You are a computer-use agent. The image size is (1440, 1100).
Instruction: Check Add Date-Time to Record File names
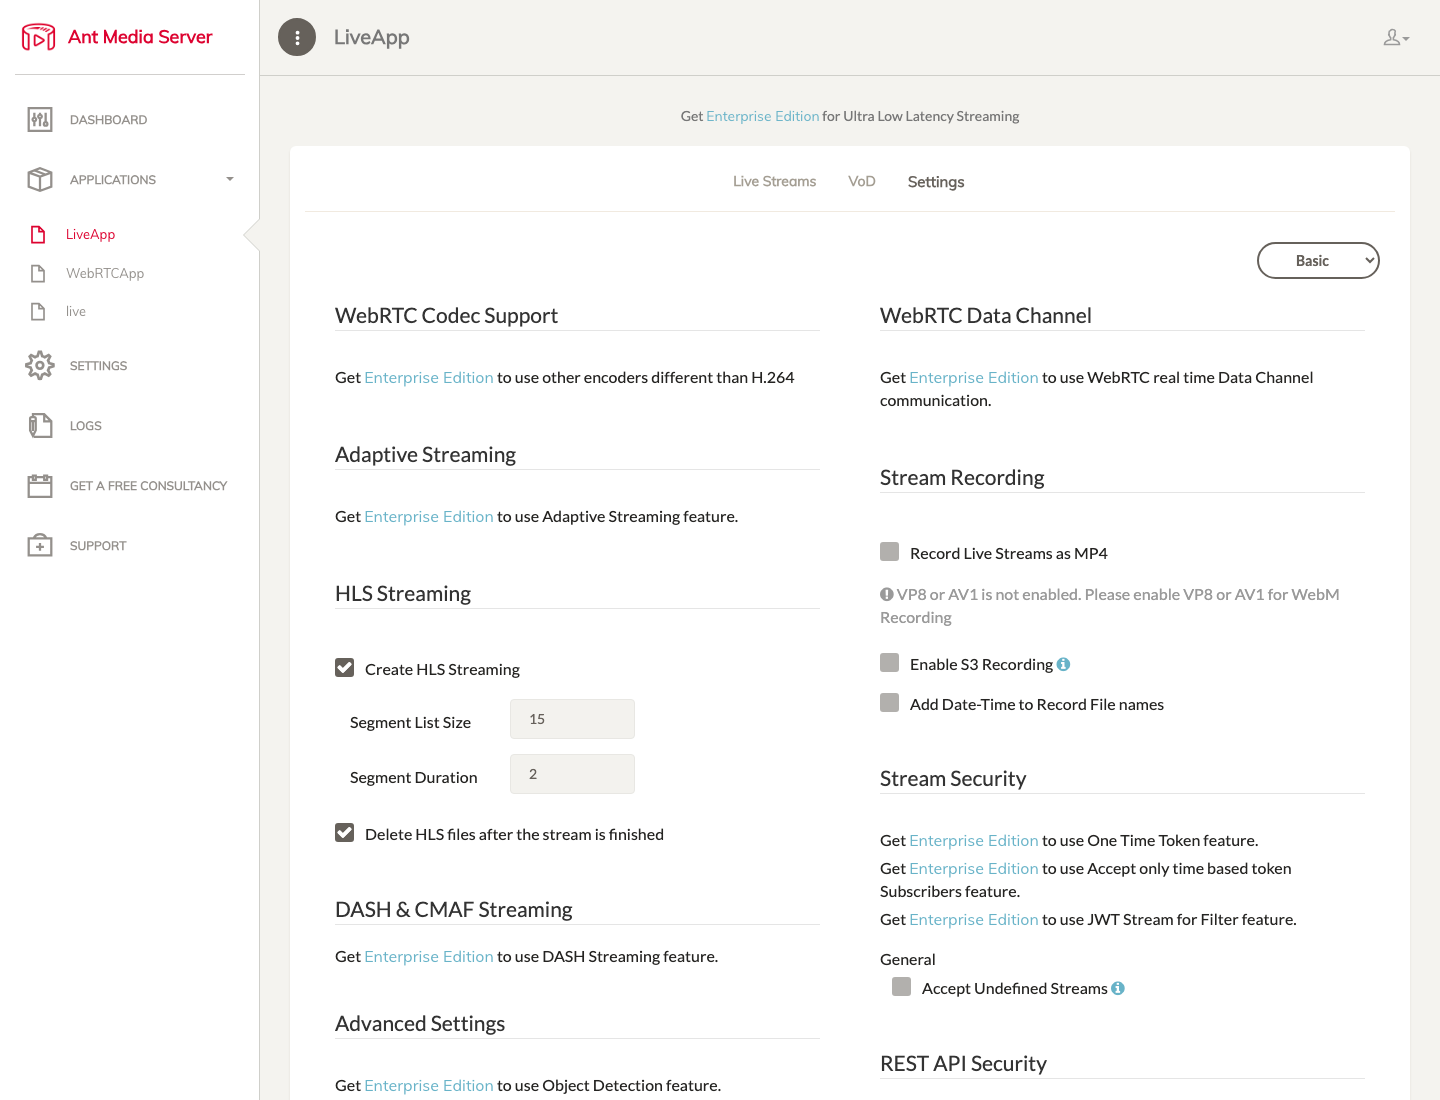coord(889,703)
